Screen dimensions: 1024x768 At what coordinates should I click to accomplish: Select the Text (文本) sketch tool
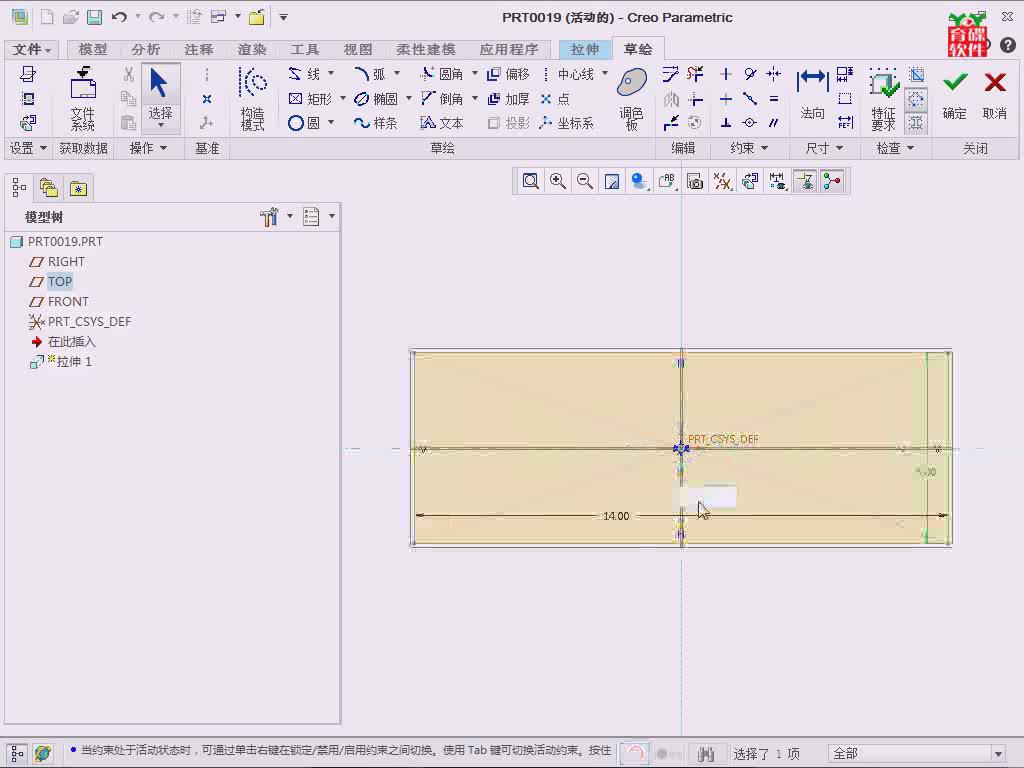click(x=441, y=123)
